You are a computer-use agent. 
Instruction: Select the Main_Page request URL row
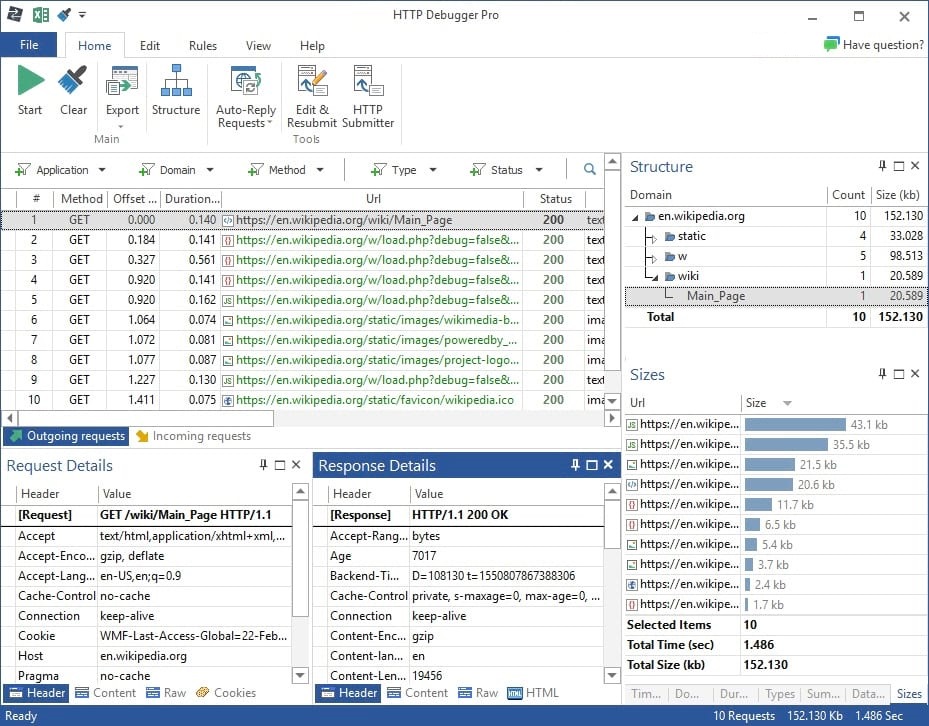[302, 220]
